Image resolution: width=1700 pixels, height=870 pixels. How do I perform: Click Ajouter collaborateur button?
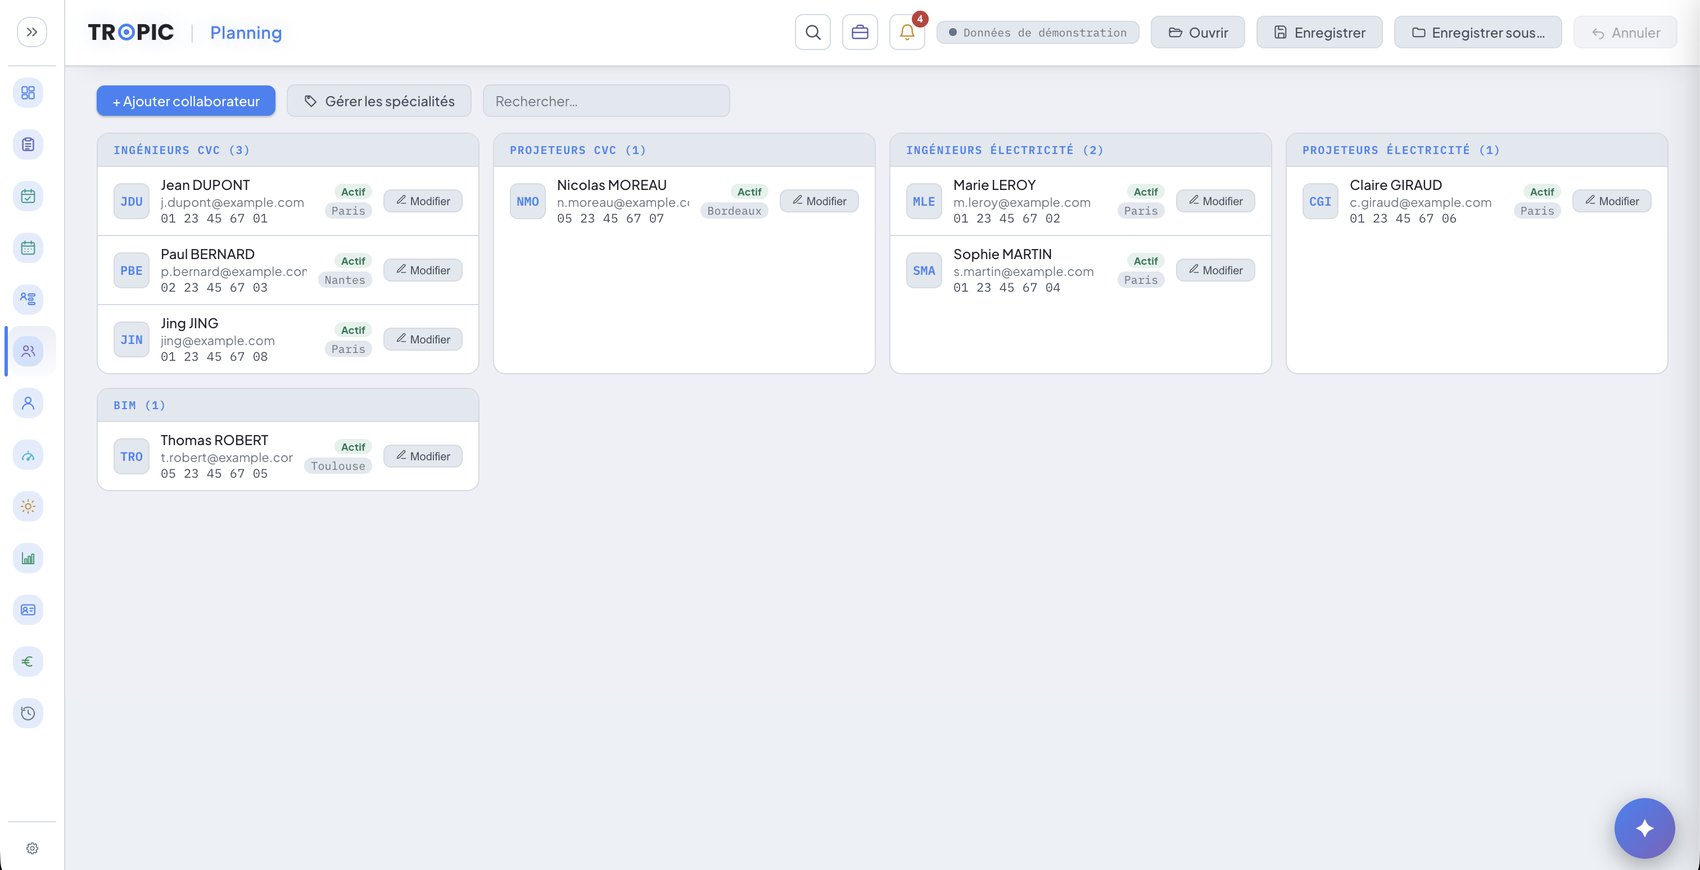click(186, 101)
